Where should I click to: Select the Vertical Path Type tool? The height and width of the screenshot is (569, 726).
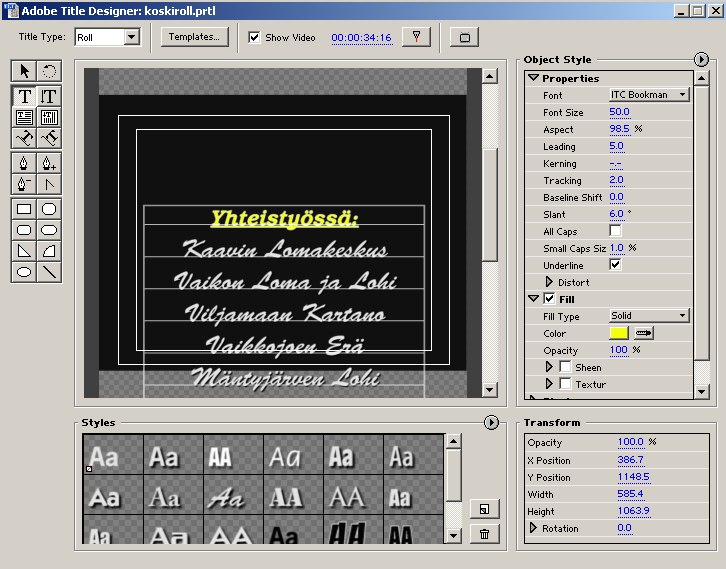(x=49, y=138)
